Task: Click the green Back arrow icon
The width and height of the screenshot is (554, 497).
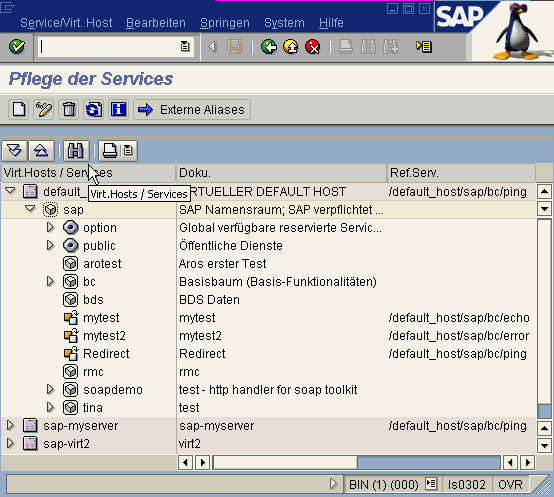Action: tap(269, 47)
